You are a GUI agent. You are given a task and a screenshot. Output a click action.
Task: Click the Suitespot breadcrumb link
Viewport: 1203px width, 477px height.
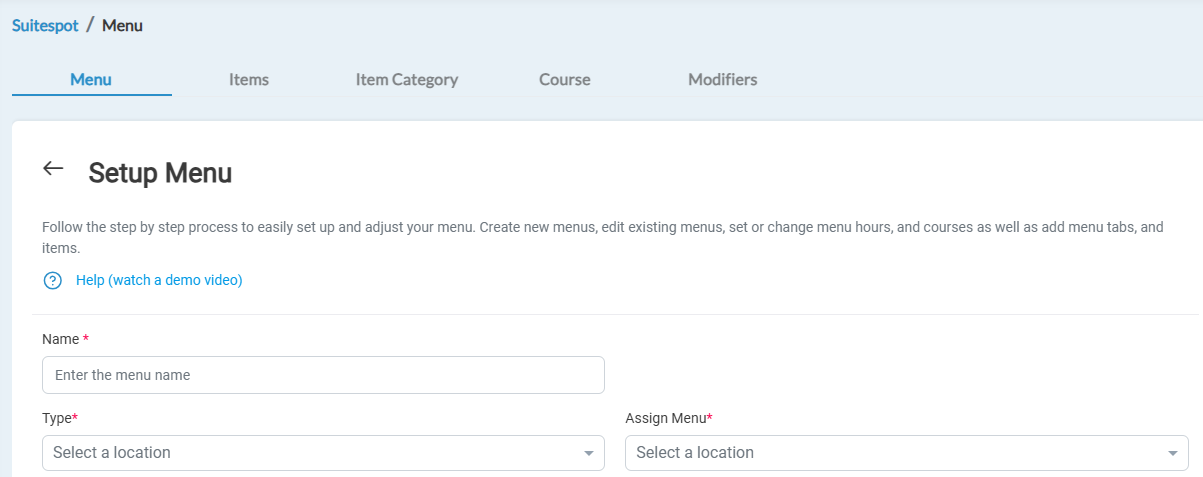click(45, 26)
